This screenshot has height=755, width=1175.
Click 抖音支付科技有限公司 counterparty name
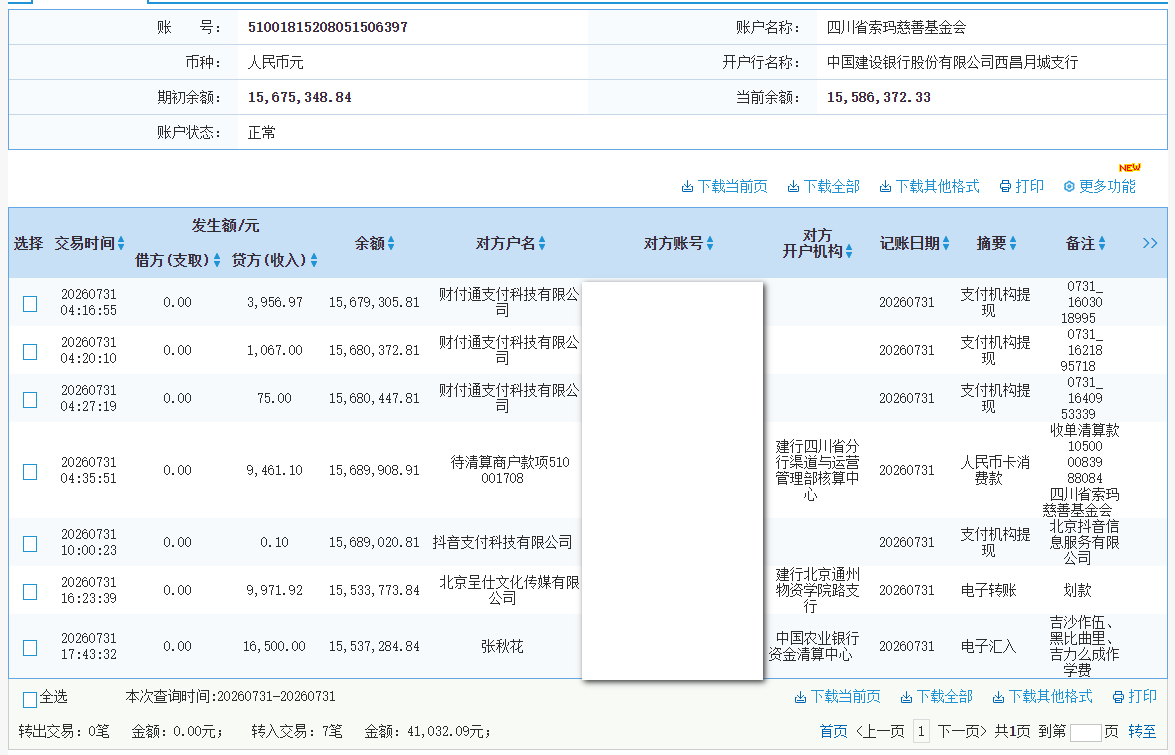coord(502,542)
